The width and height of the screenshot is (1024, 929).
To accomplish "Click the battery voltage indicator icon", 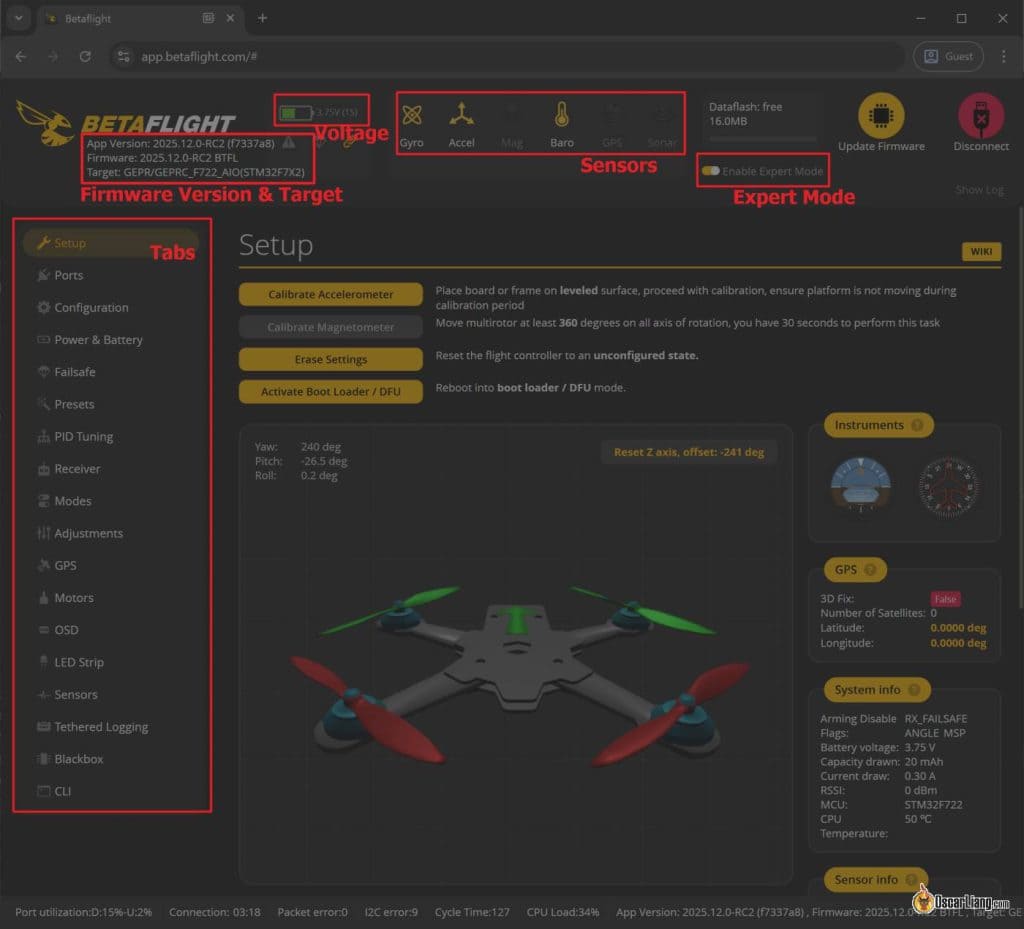I will click(295, 113).
